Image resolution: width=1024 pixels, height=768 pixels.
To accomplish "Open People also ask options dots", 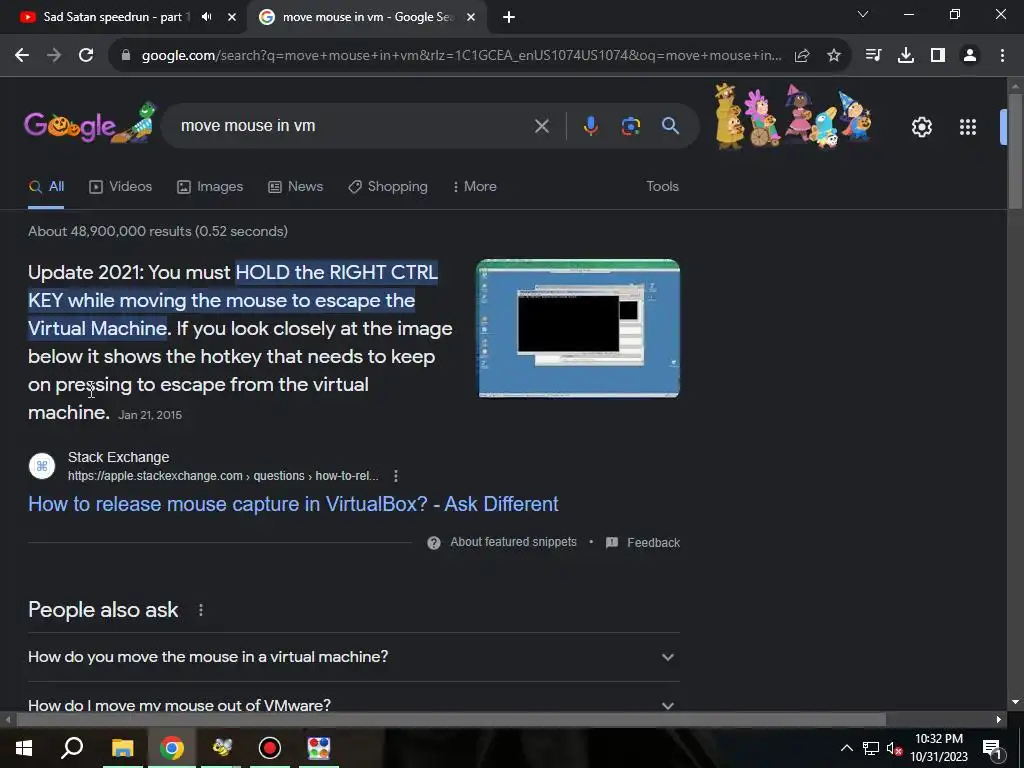I will tap(201, 610).
